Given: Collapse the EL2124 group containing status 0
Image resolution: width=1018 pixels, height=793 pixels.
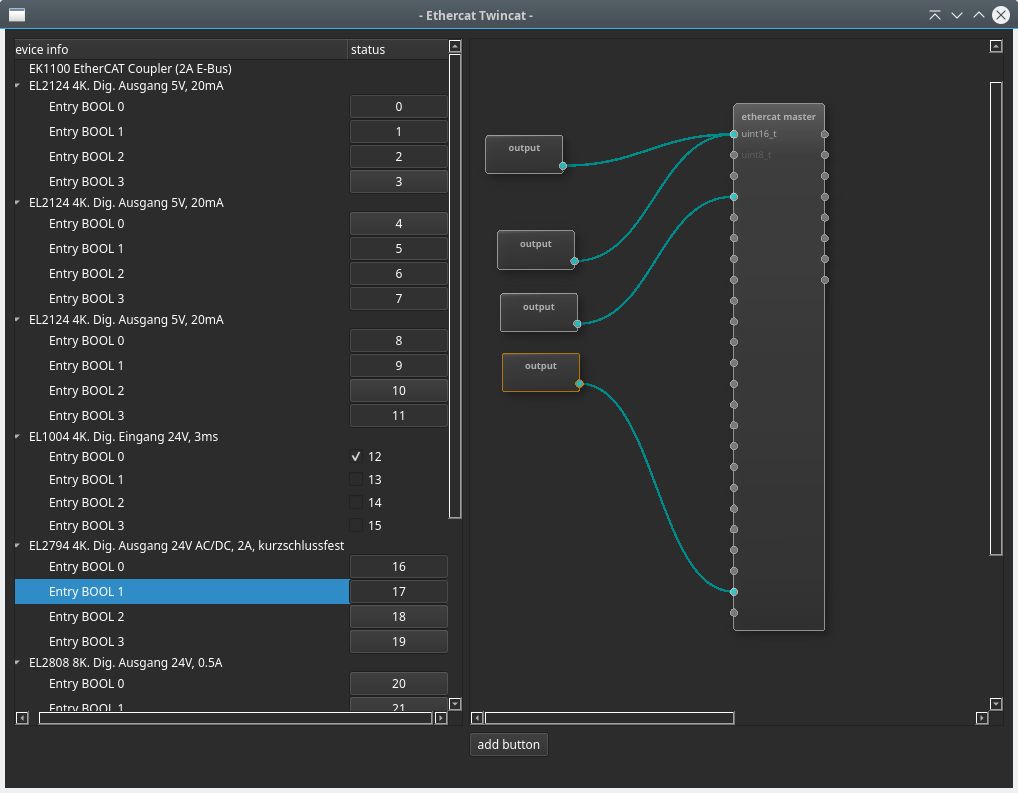Looking at the screenshot, I should point(18,86).
